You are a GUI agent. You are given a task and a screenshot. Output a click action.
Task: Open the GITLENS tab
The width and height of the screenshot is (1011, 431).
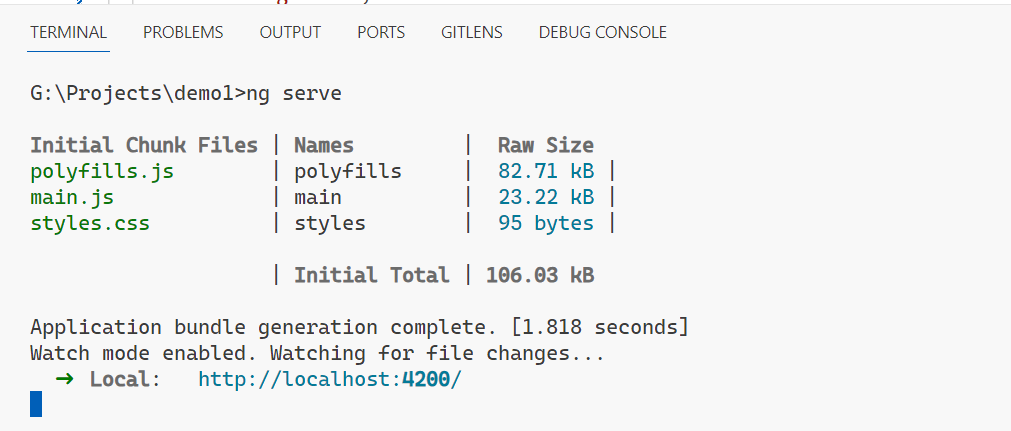point(472,32)
